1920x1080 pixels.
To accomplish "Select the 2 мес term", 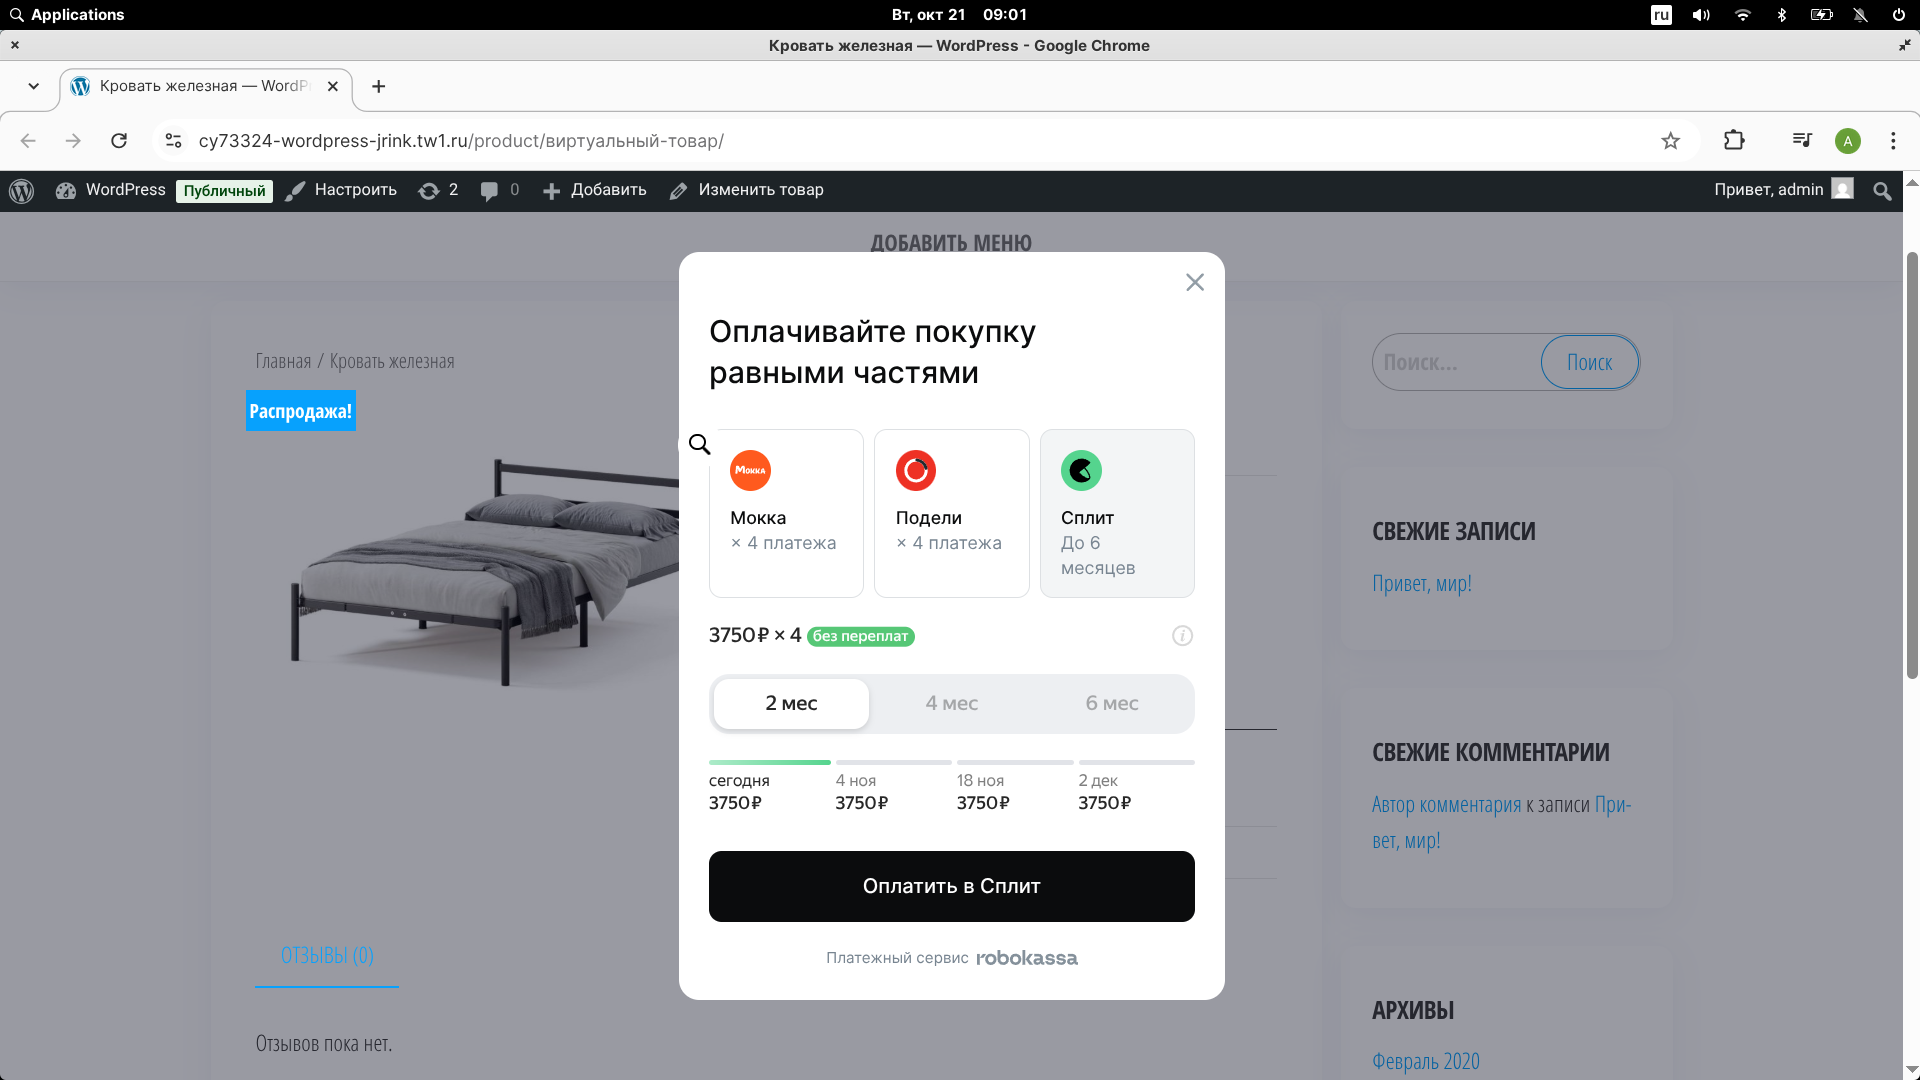I will [791, 703].
